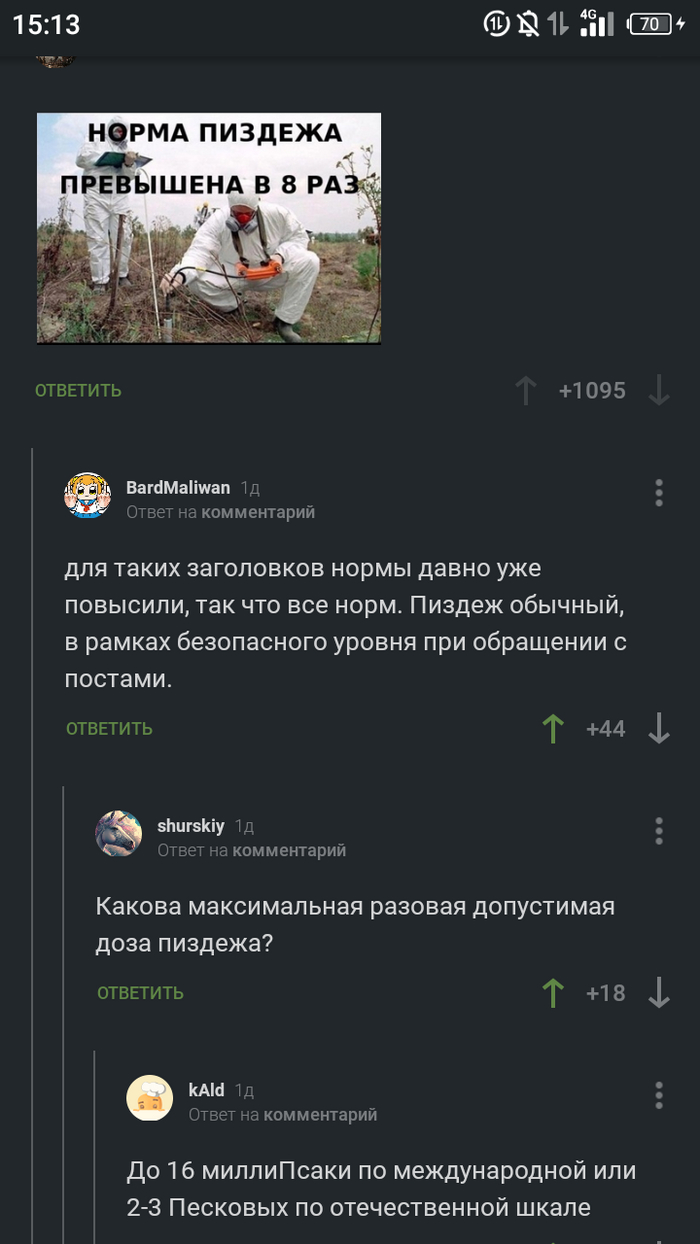This screenshot has height=1244, width=700.
Task: Open the НОРМА ПИЗДЕЖА meme image
Action: point(209,228)
